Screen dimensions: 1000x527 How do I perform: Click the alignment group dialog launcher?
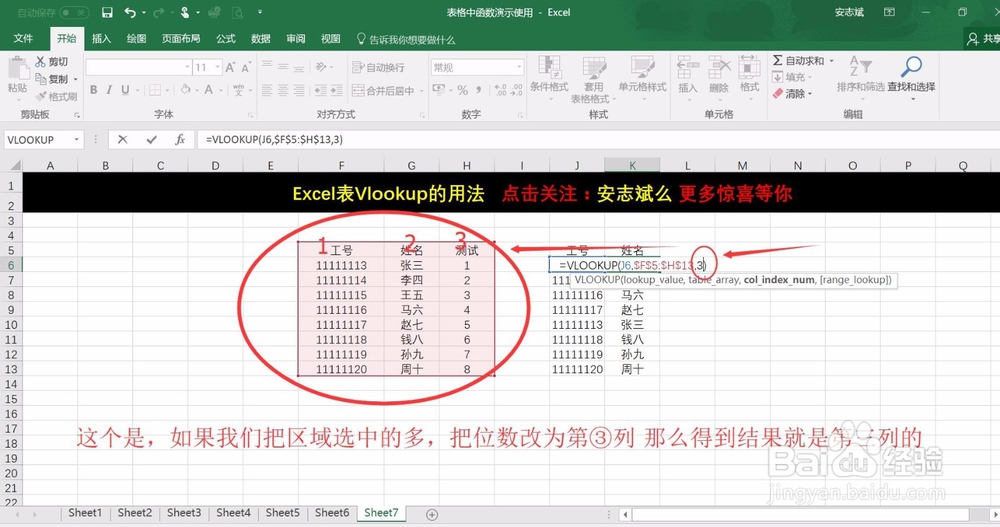(x=422, y=115)
